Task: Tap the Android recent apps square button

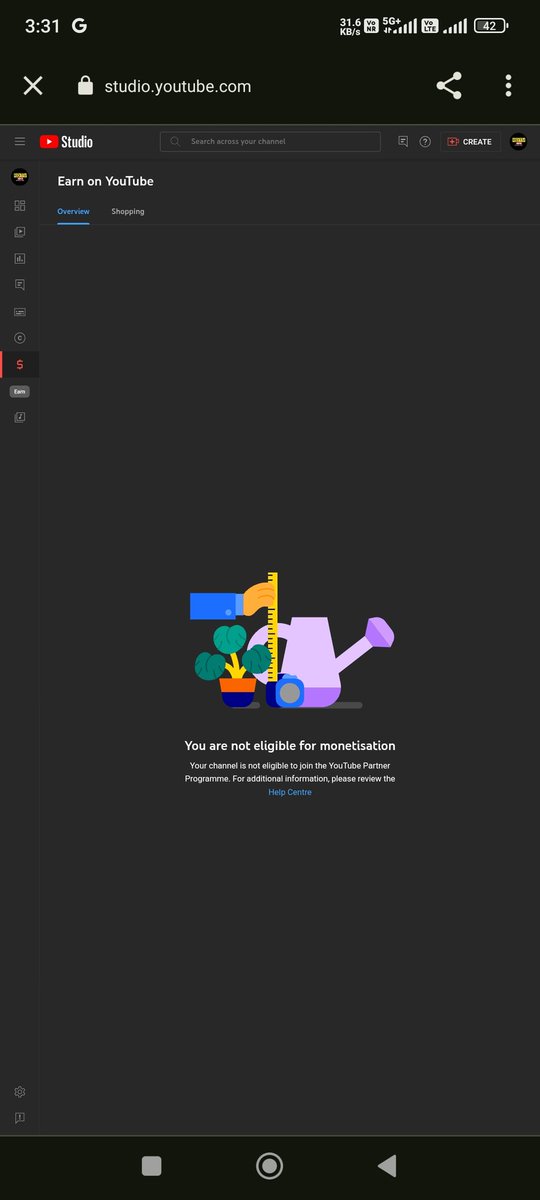Action: click(151, 1165)
